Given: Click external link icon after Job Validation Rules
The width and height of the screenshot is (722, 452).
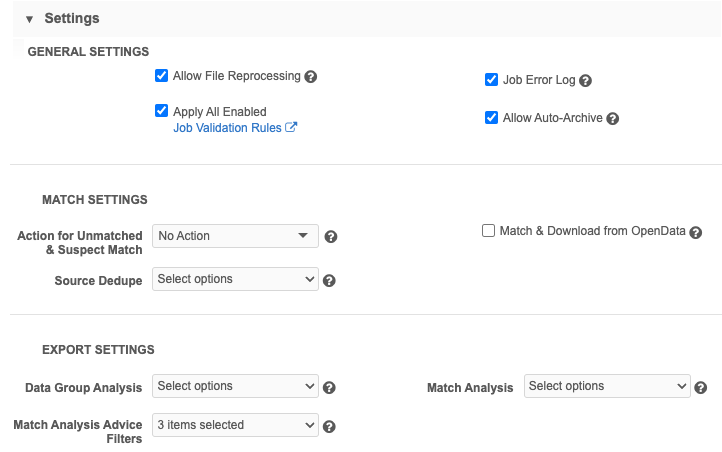Looking at the screenshot, I should (291, 128).
